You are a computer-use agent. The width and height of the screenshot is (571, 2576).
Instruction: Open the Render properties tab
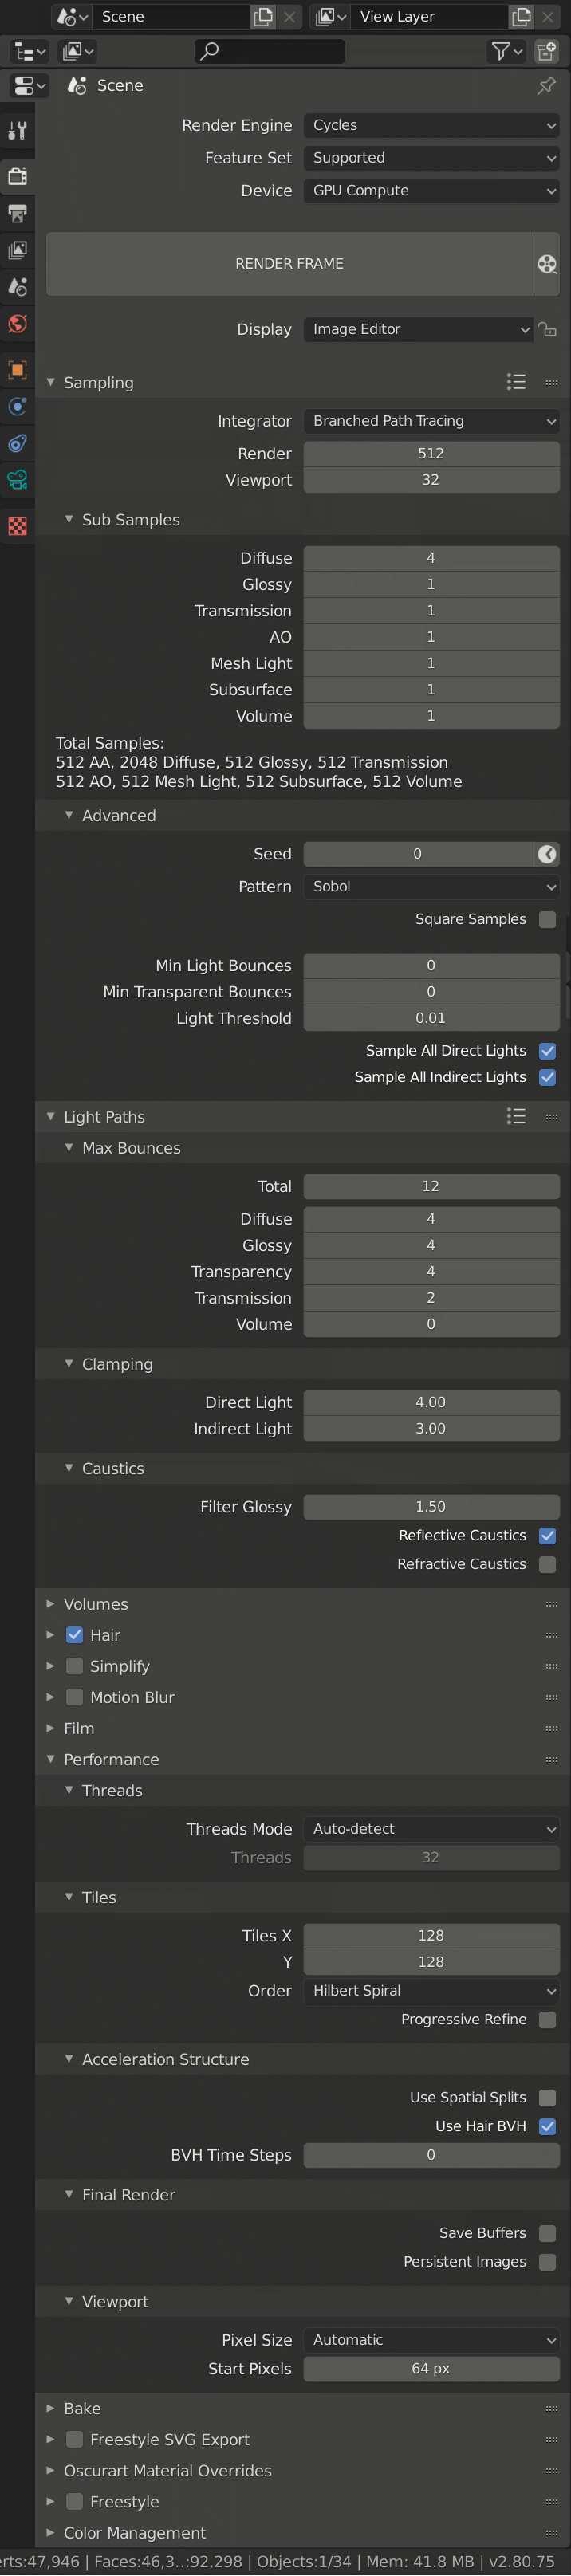click(17, 177)
